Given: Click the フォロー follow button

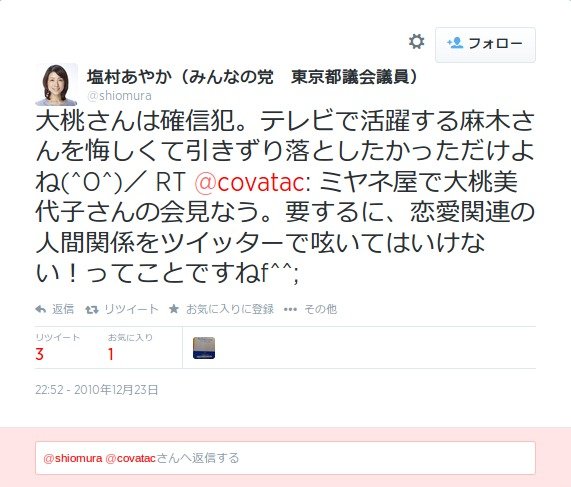Looking at the screenshot, I should pyautogui.click(x=485, y=44).
